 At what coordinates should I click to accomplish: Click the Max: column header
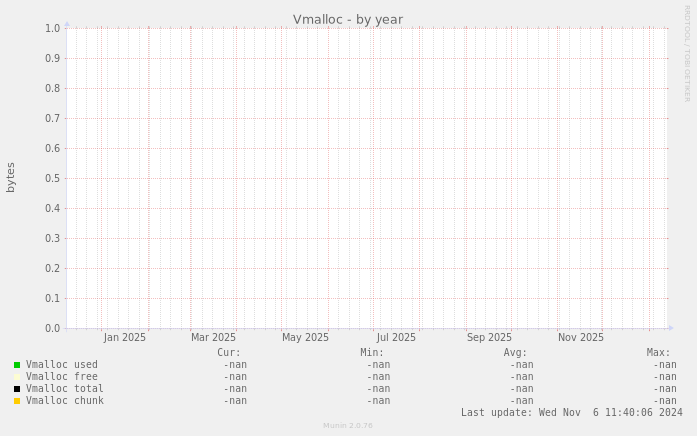tap(658, 353)
